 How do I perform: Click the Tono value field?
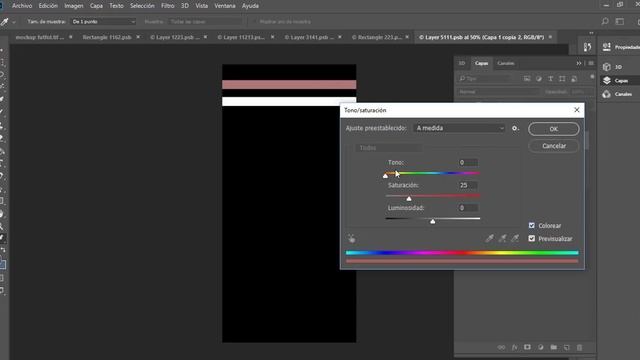[467, 162]
